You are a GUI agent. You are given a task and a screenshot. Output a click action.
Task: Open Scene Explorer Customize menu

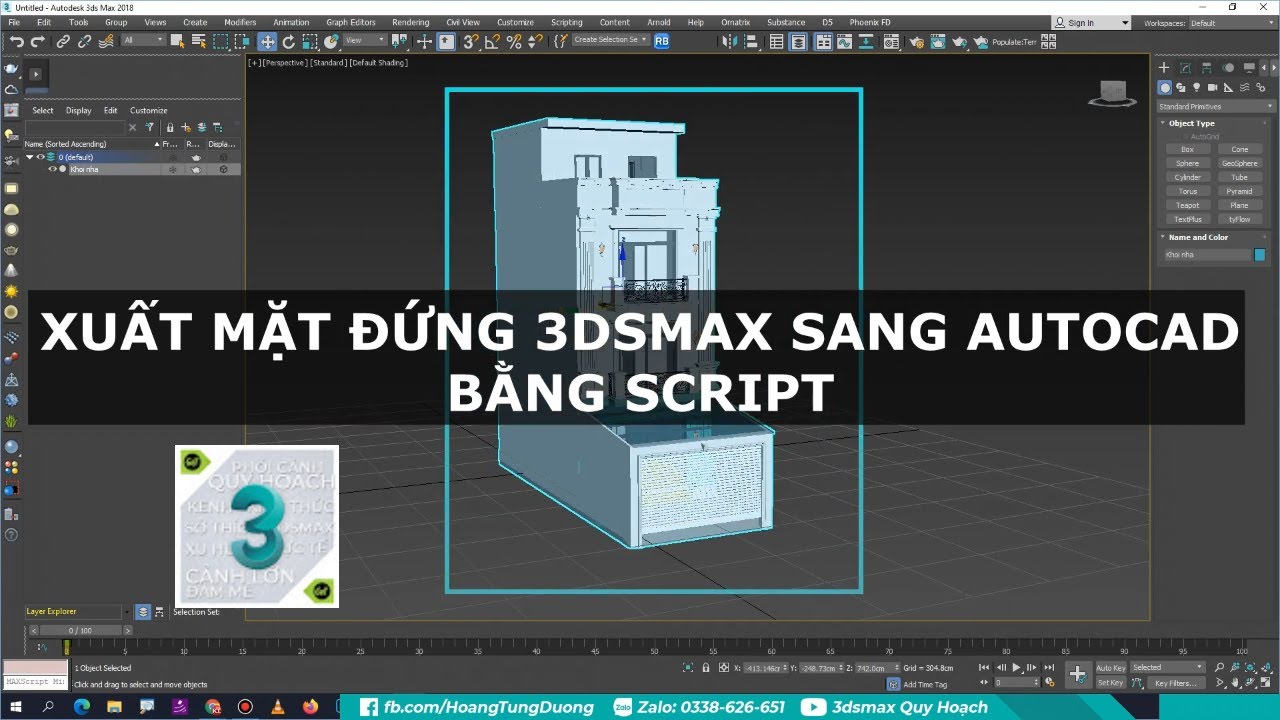(149, 110)
